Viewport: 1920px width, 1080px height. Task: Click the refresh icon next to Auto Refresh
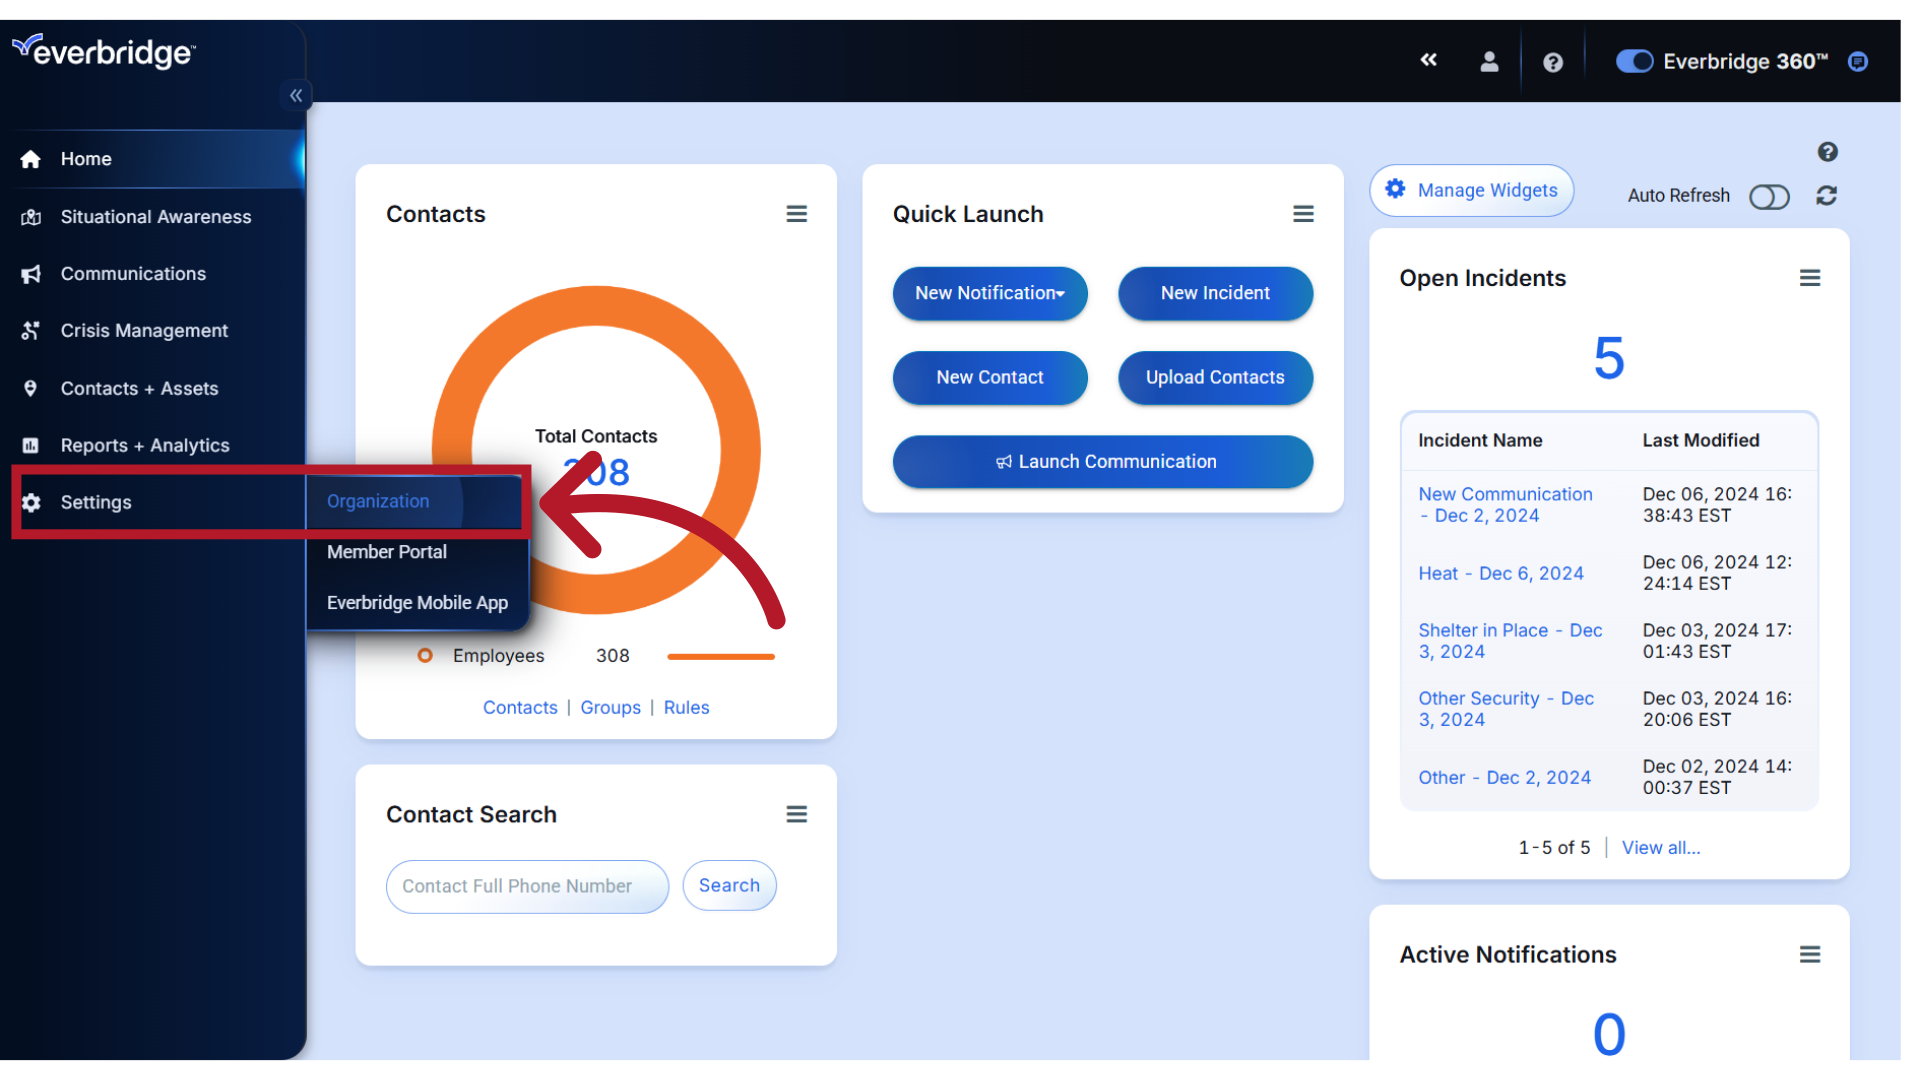pyautogui.click(x=1827, y=196)
